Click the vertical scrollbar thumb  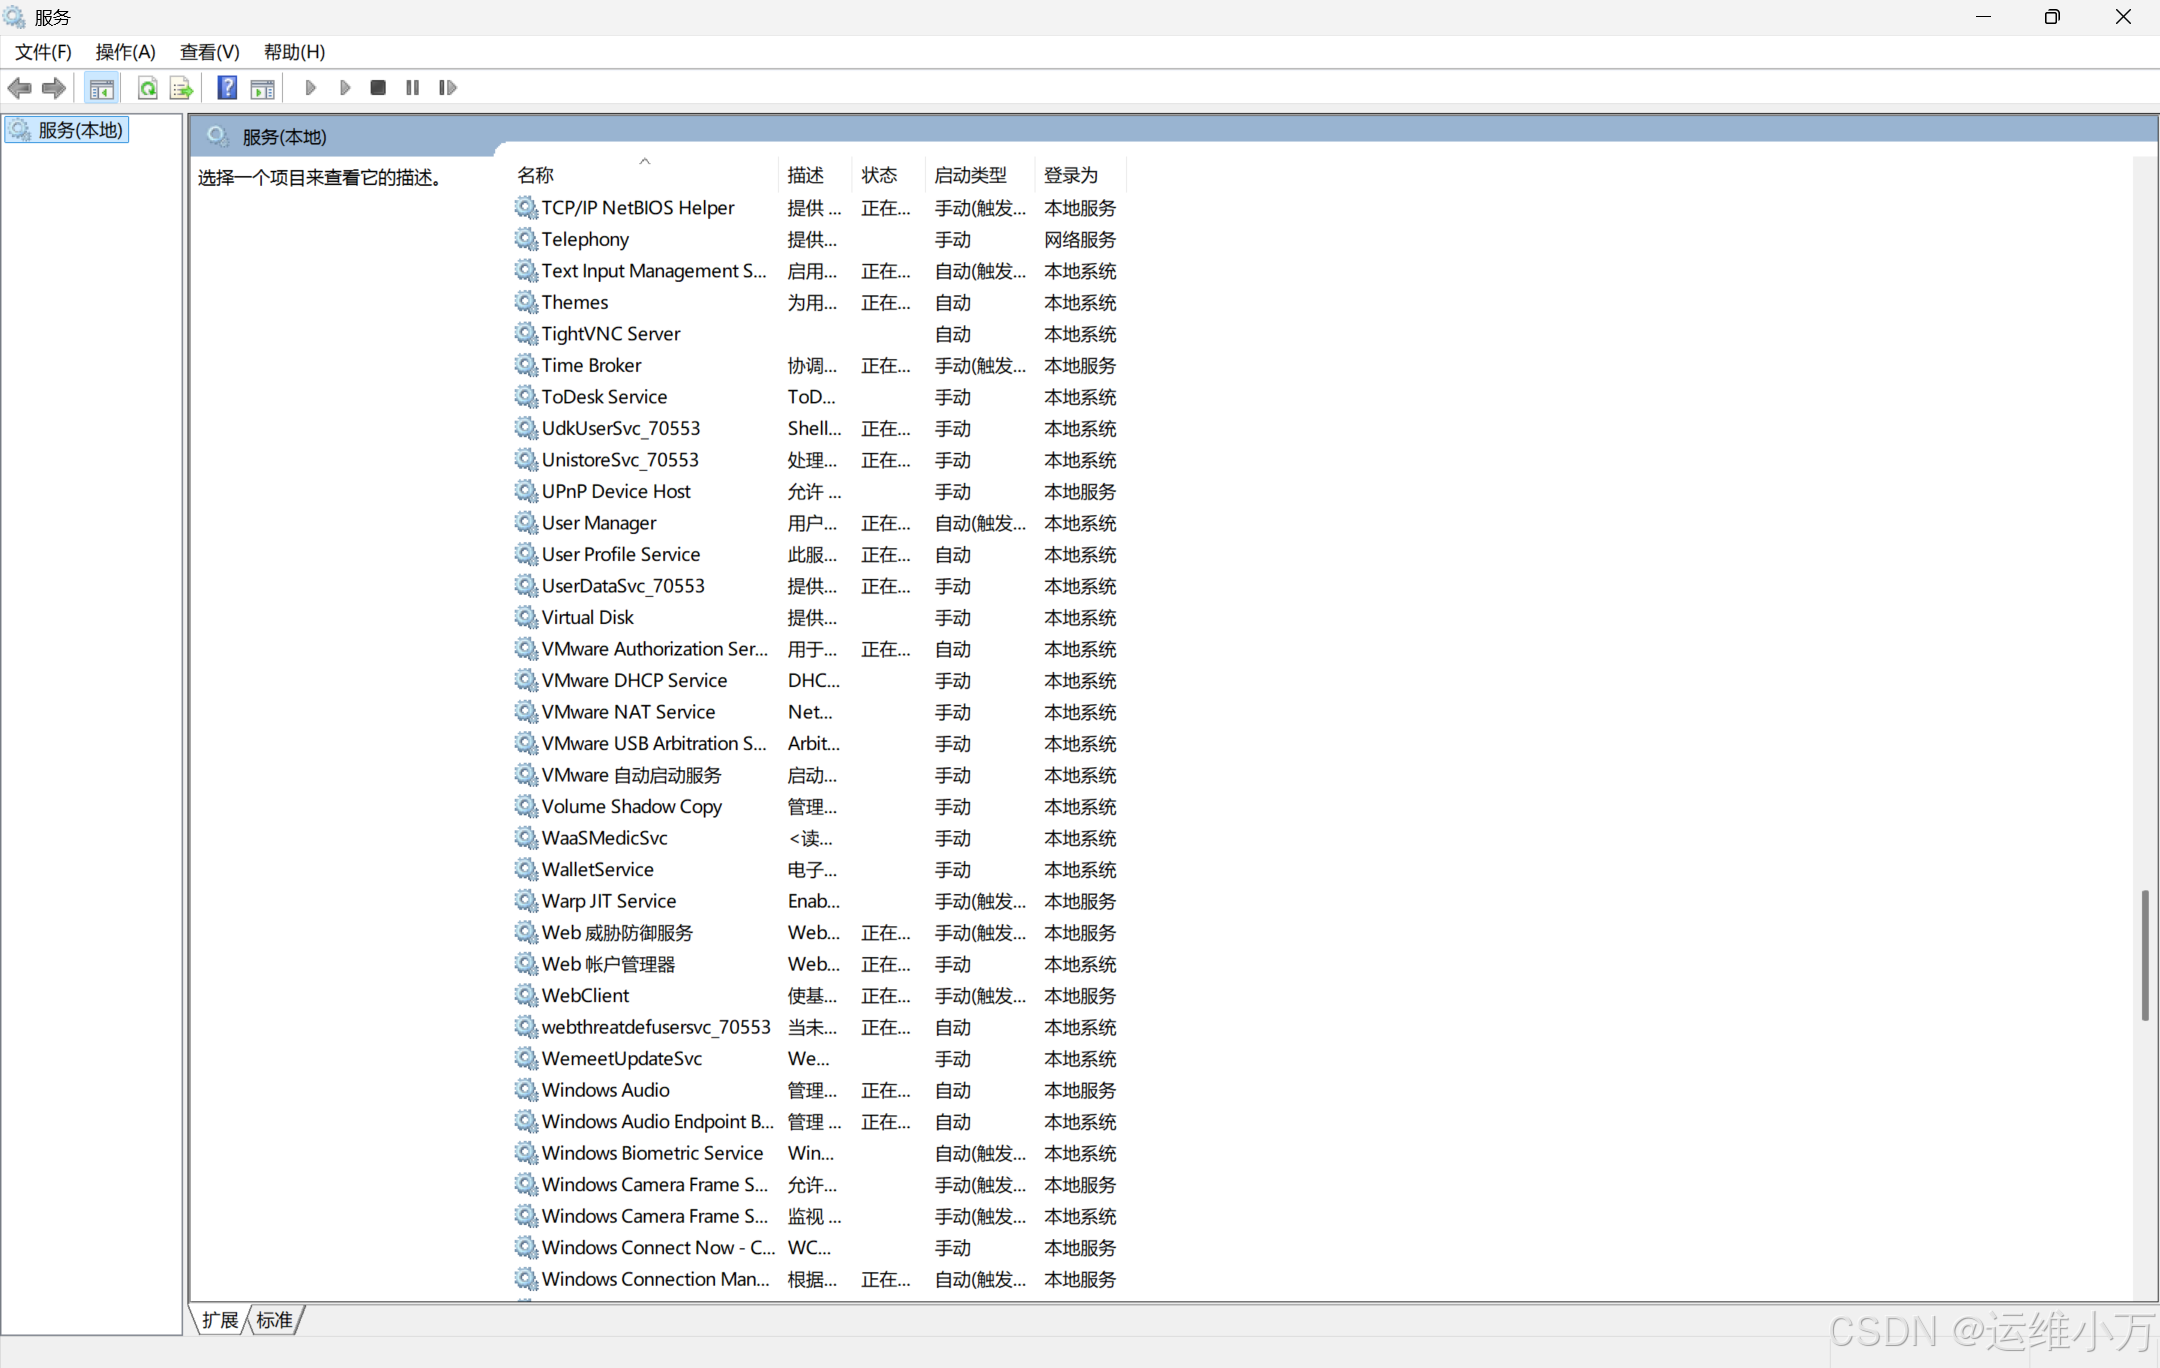point(2145,955)
